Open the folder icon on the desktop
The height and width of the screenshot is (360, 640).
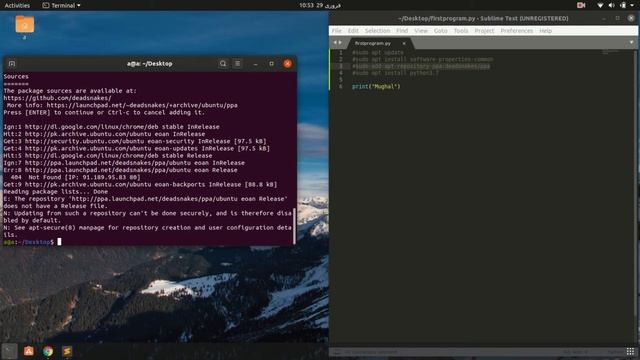click(24, 24)
